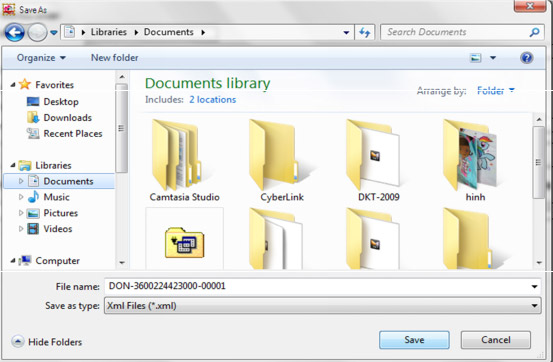Expand the Pictures library node
Screen dimensions: 553x362
(21, 213)
